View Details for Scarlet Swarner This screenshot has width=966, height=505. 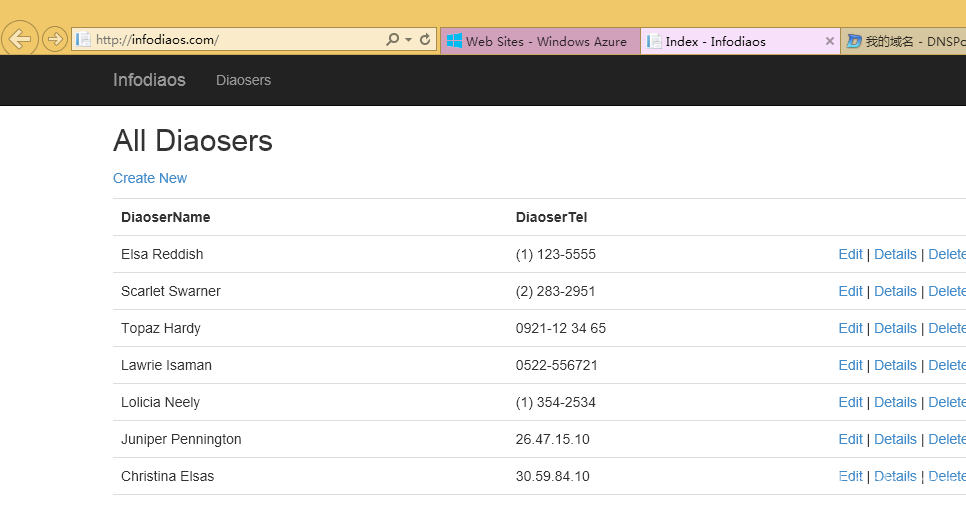pos(895,291)
